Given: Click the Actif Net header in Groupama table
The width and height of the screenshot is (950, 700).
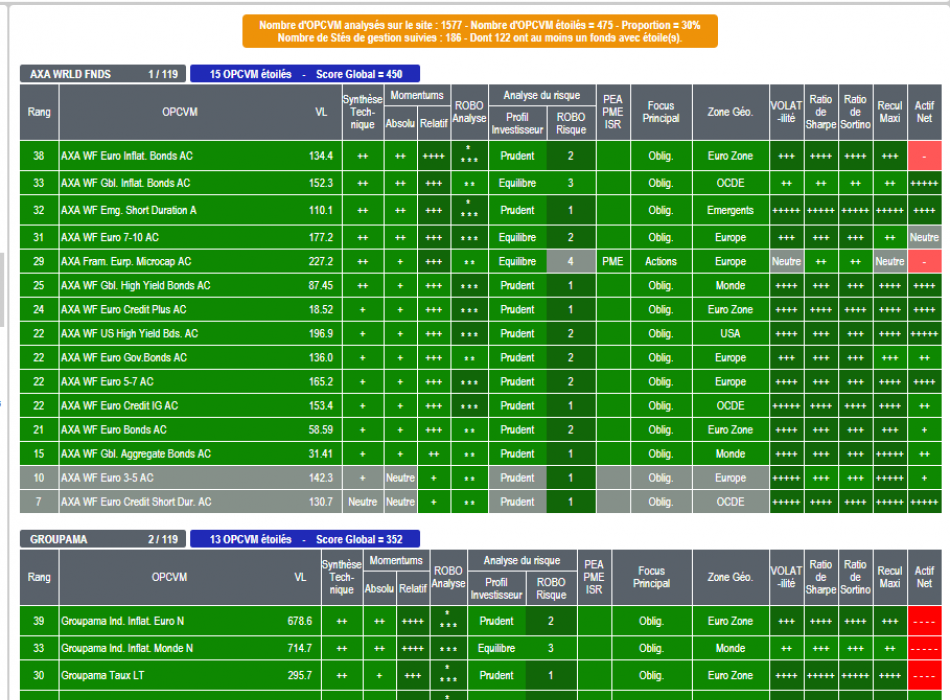Looking at the screenshot, I should pyautogui.click(x=925, y=578).
